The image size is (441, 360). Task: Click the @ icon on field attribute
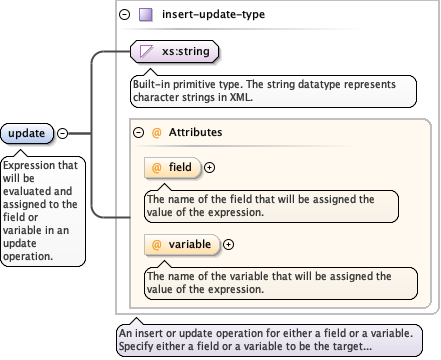tap(156, 167)
